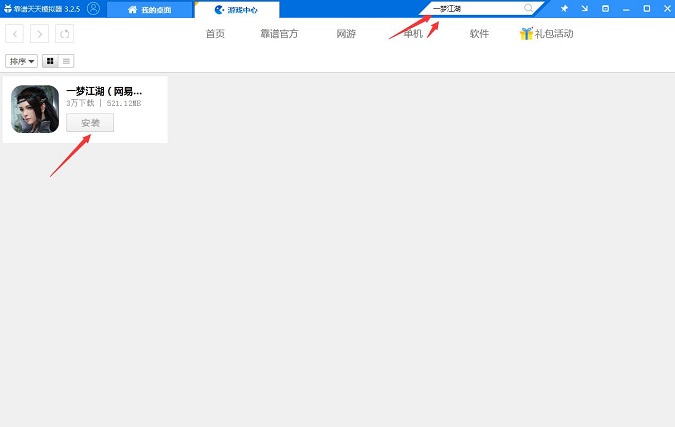Click the 一梦江湖 game thumbnail
Image resolution: width=675 pixels, height=427 pixels.
tap(35, 109)
